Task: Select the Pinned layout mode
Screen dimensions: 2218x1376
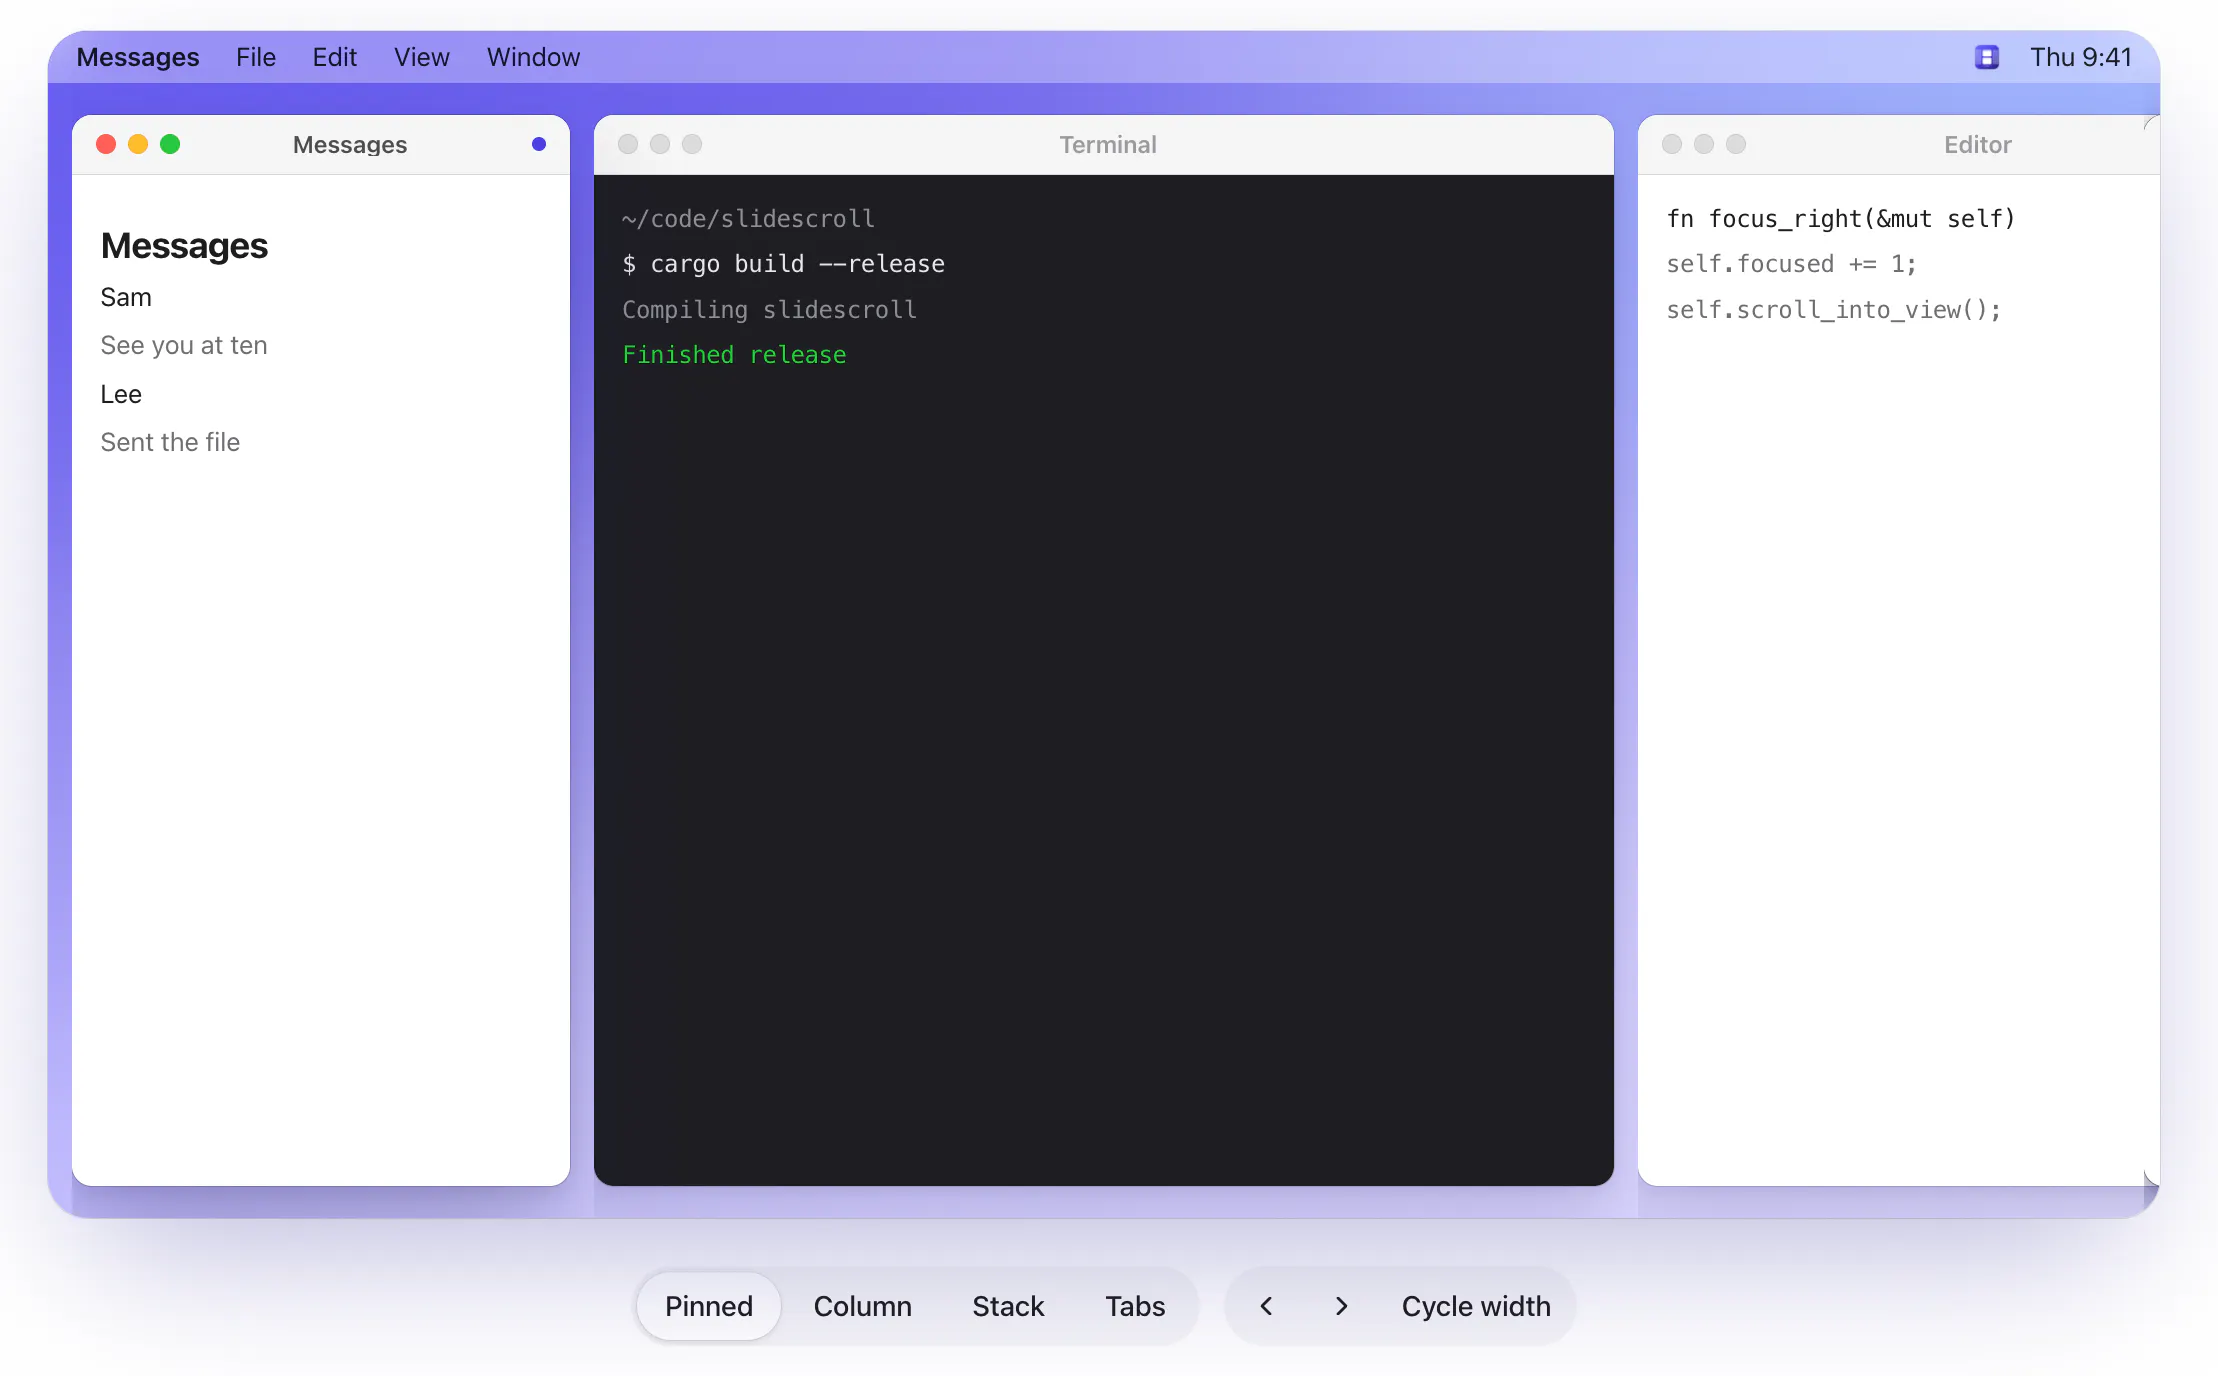Action: click(709, 1306)
